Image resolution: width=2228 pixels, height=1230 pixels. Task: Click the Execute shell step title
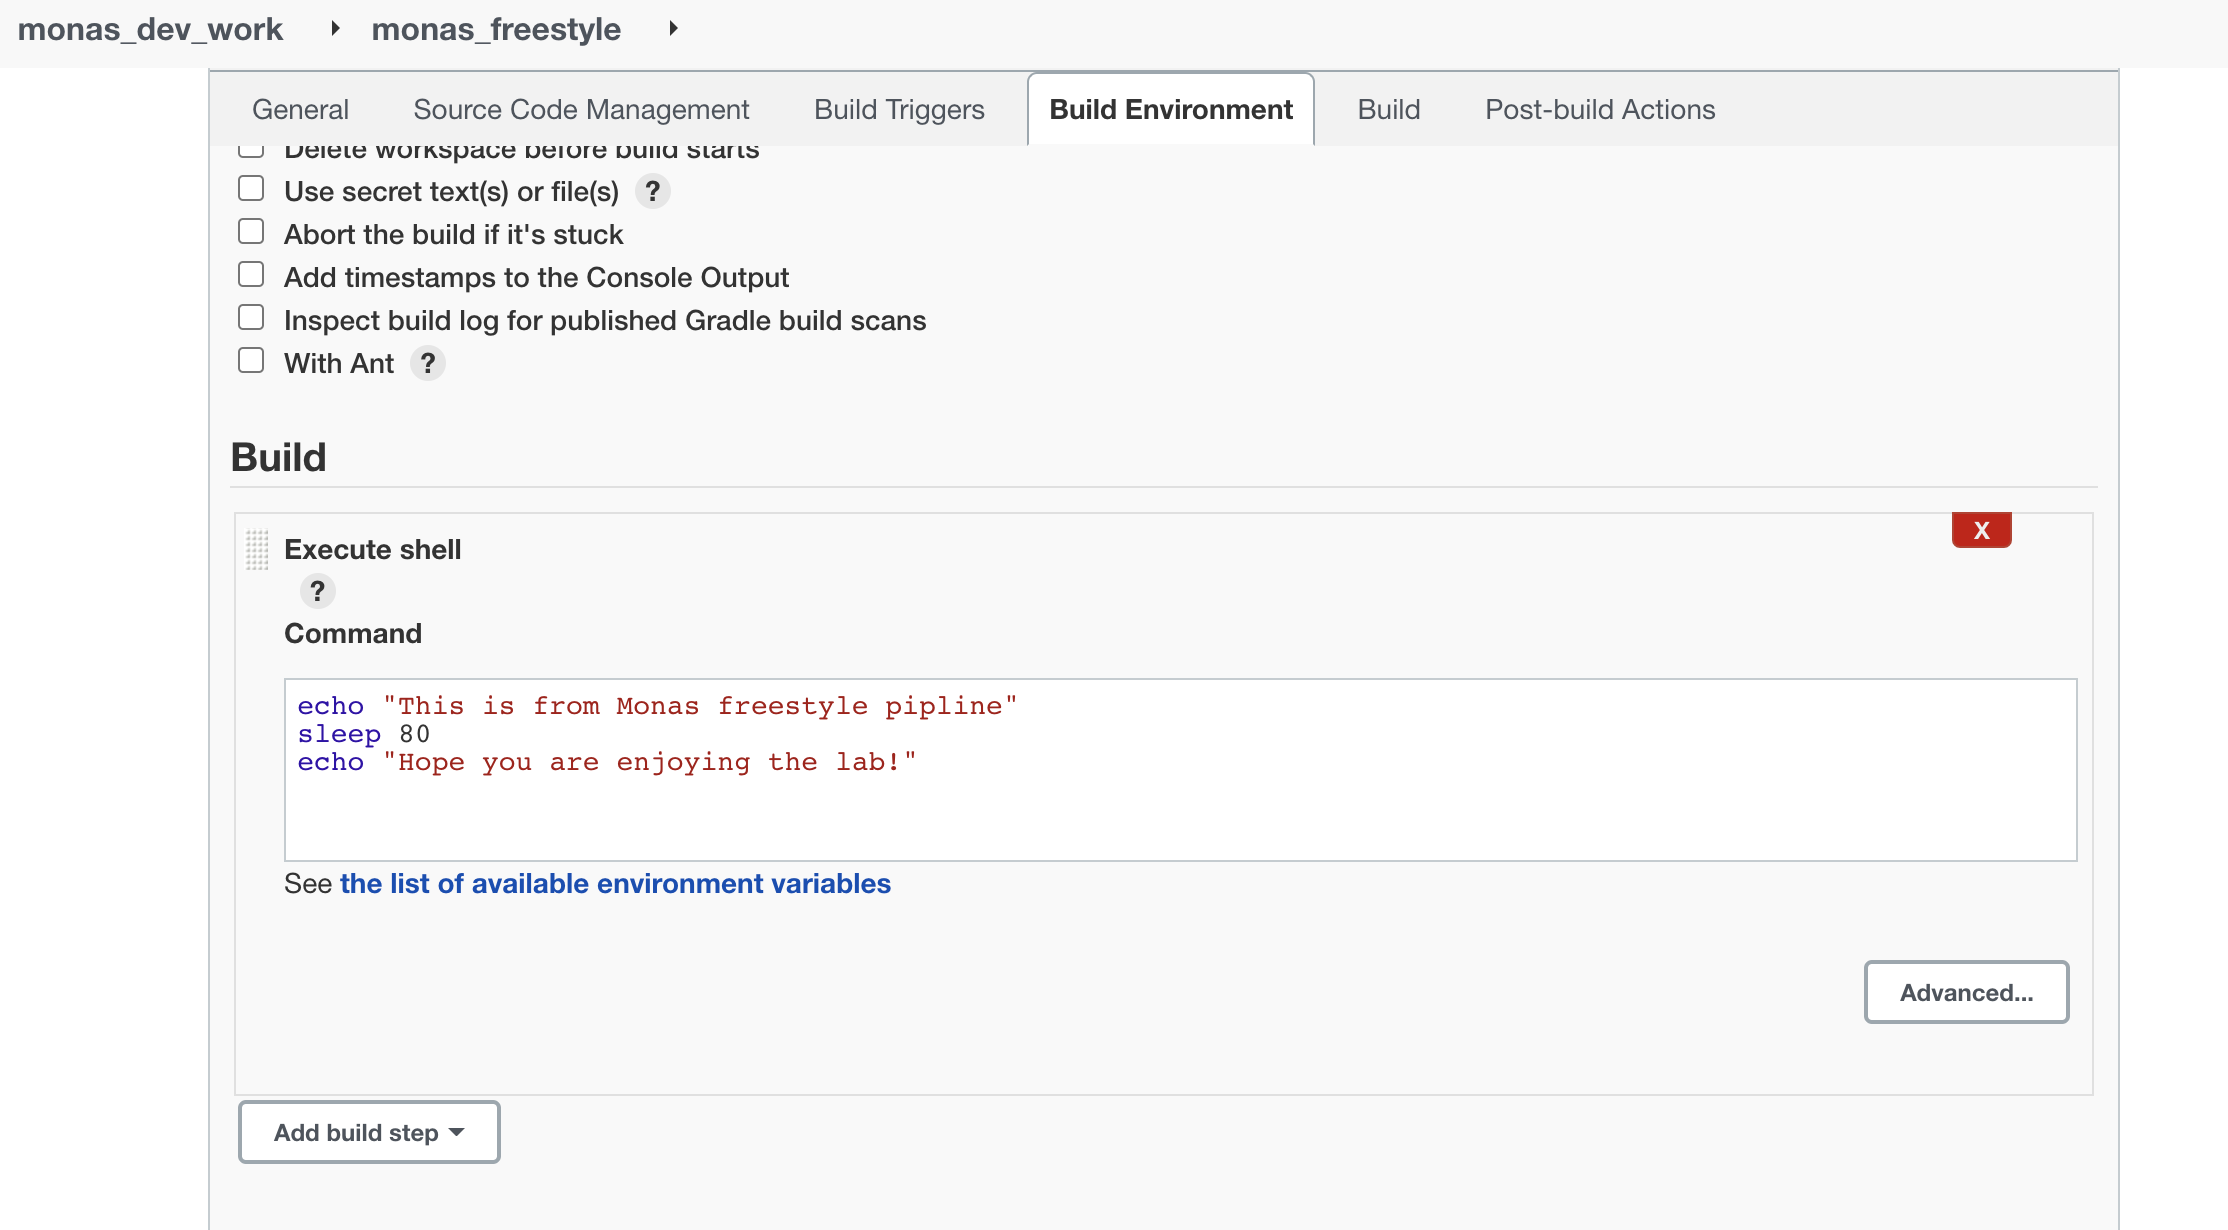[372, 549]
